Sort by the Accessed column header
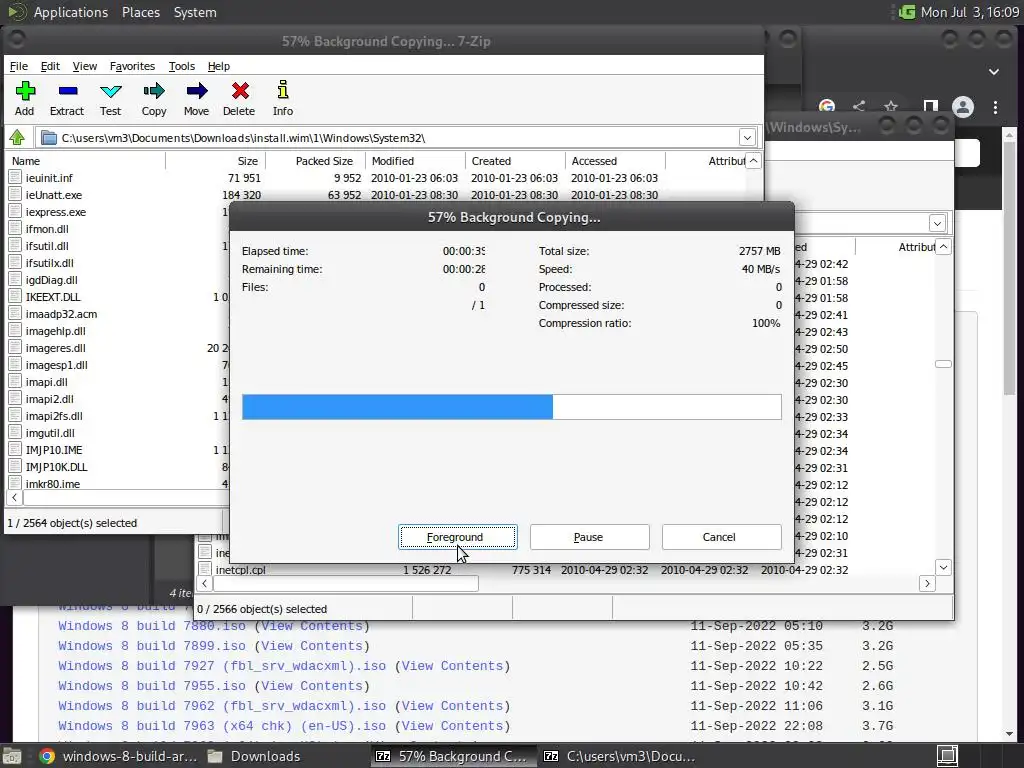This screenshot has height=768, width=1024. pyautogui.click(x=616, y=161)
